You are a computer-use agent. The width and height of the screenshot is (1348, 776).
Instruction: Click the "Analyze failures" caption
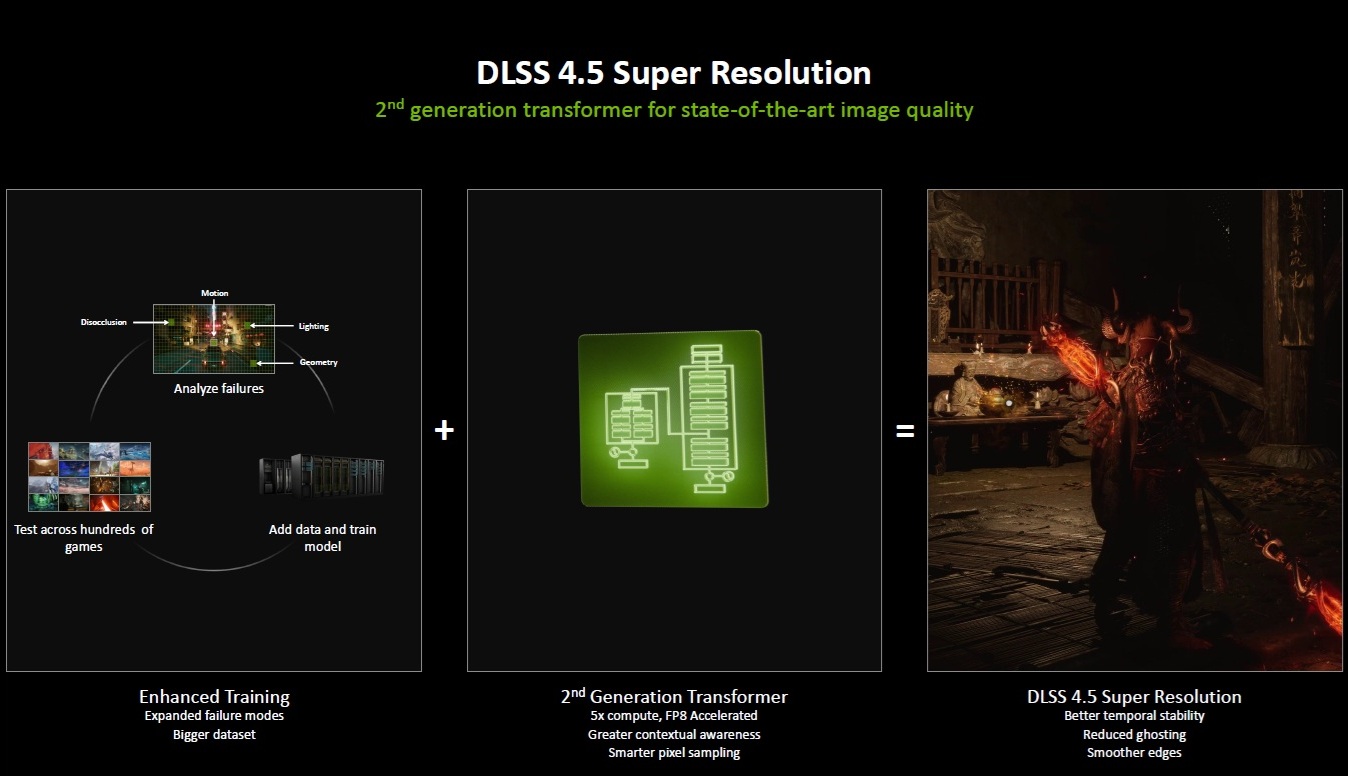(x=219, y=388)
